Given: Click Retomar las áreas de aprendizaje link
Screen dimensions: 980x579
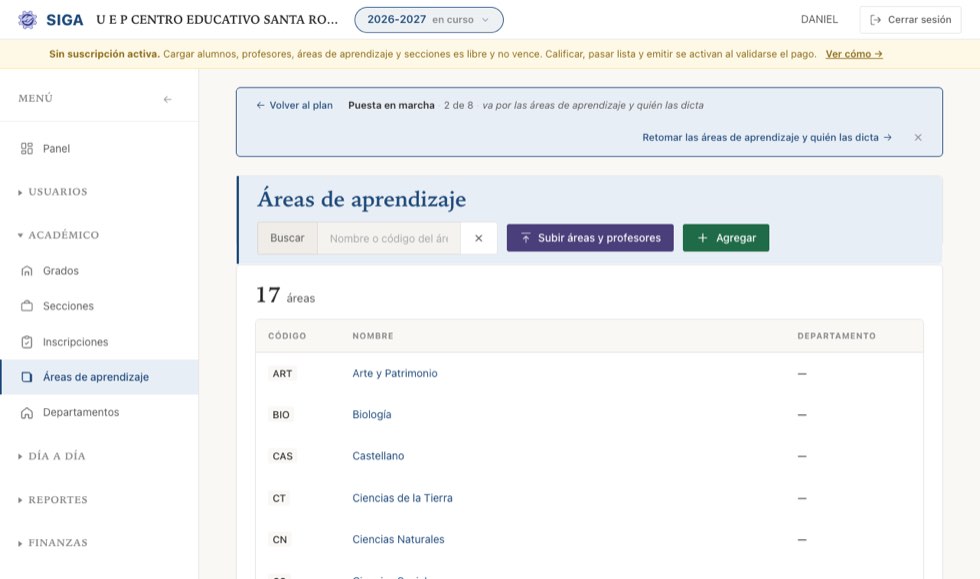Looking at the screenshot, I should (x=767, y=138).
